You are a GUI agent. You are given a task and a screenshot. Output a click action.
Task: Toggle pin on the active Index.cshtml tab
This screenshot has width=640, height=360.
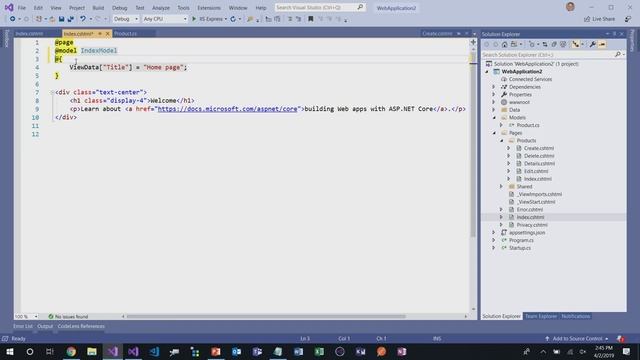tap(100, 33)
